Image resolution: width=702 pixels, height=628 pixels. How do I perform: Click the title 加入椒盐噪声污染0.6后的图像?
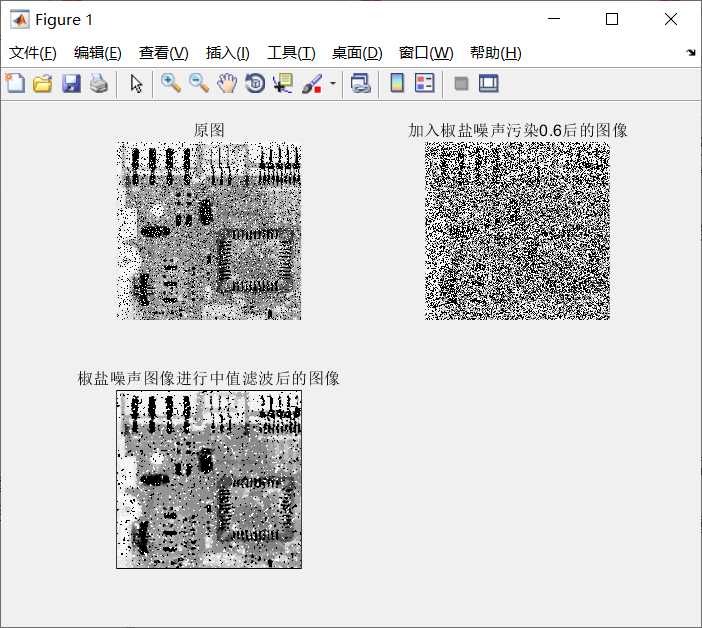518,130
